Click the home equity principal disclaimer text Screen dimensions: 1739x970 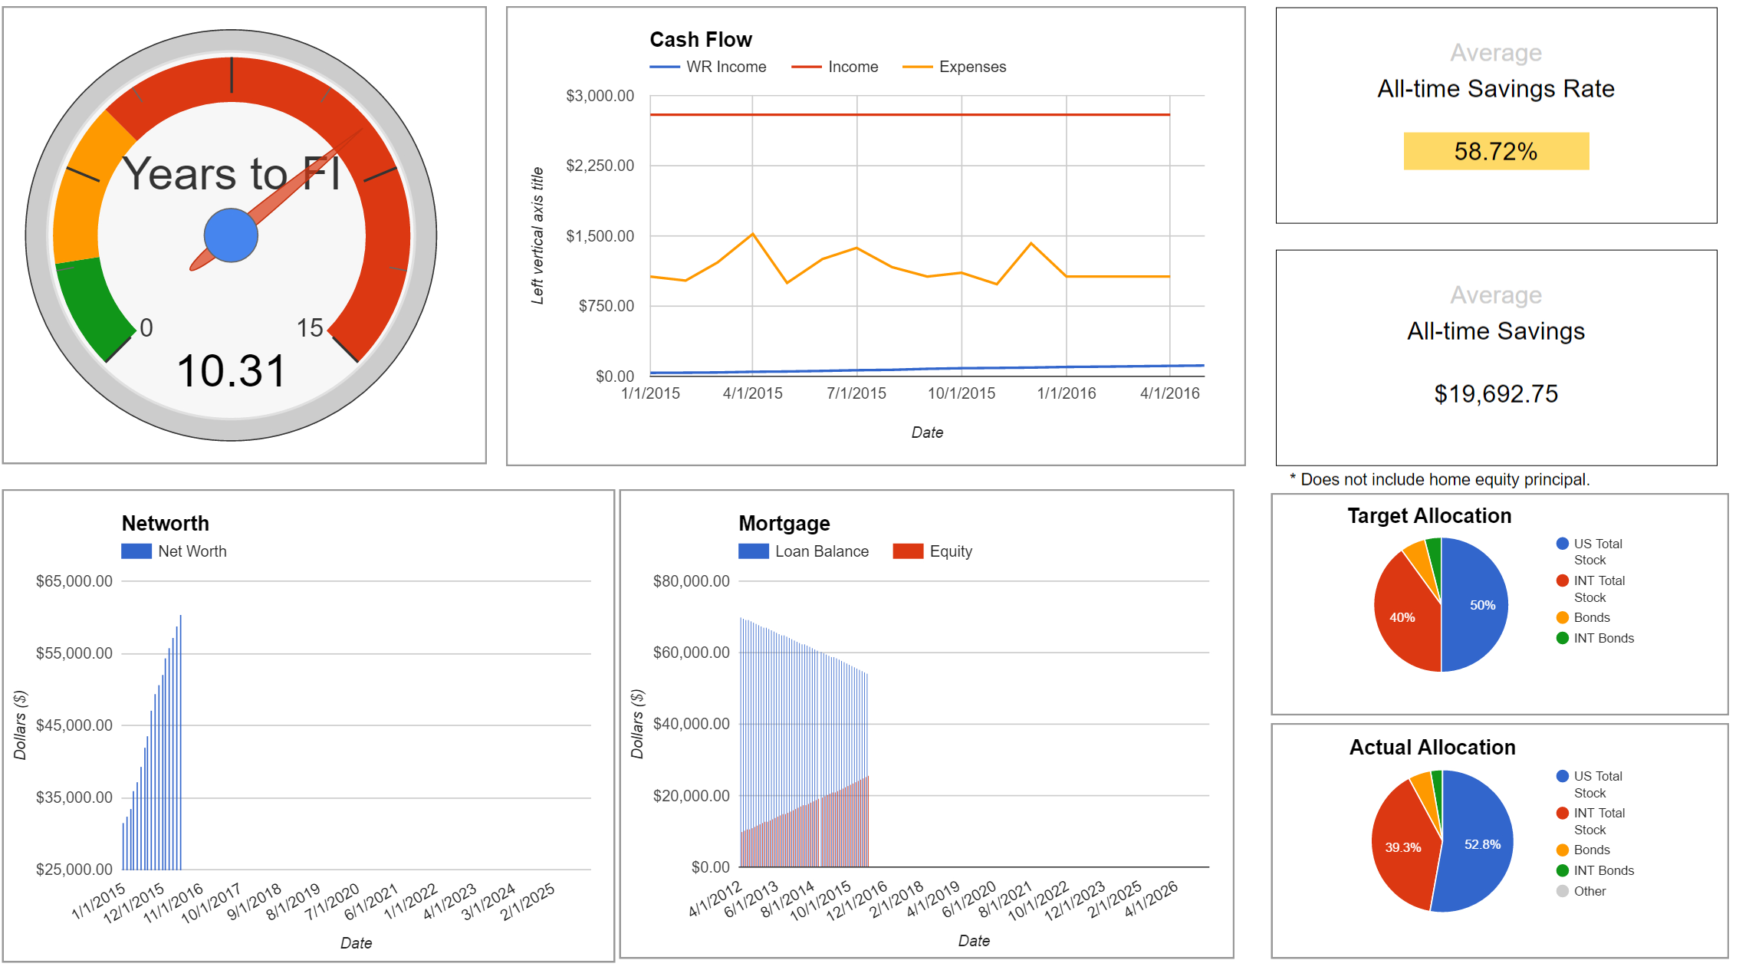click(x=1441, y=479)
